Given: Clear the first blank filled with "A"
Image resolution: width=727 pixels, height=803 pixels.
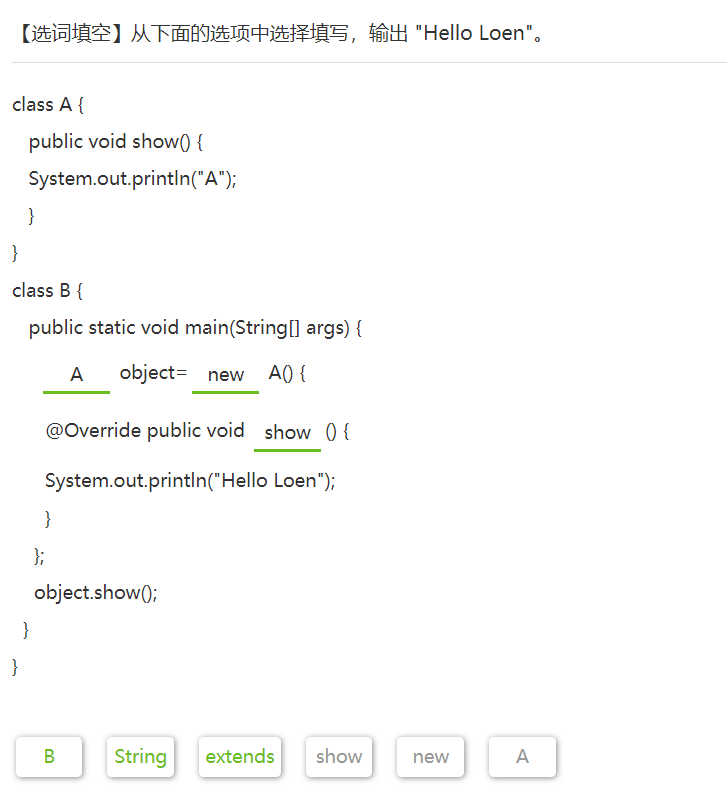Looking at the screenshot, I should (x=77, y=375).
